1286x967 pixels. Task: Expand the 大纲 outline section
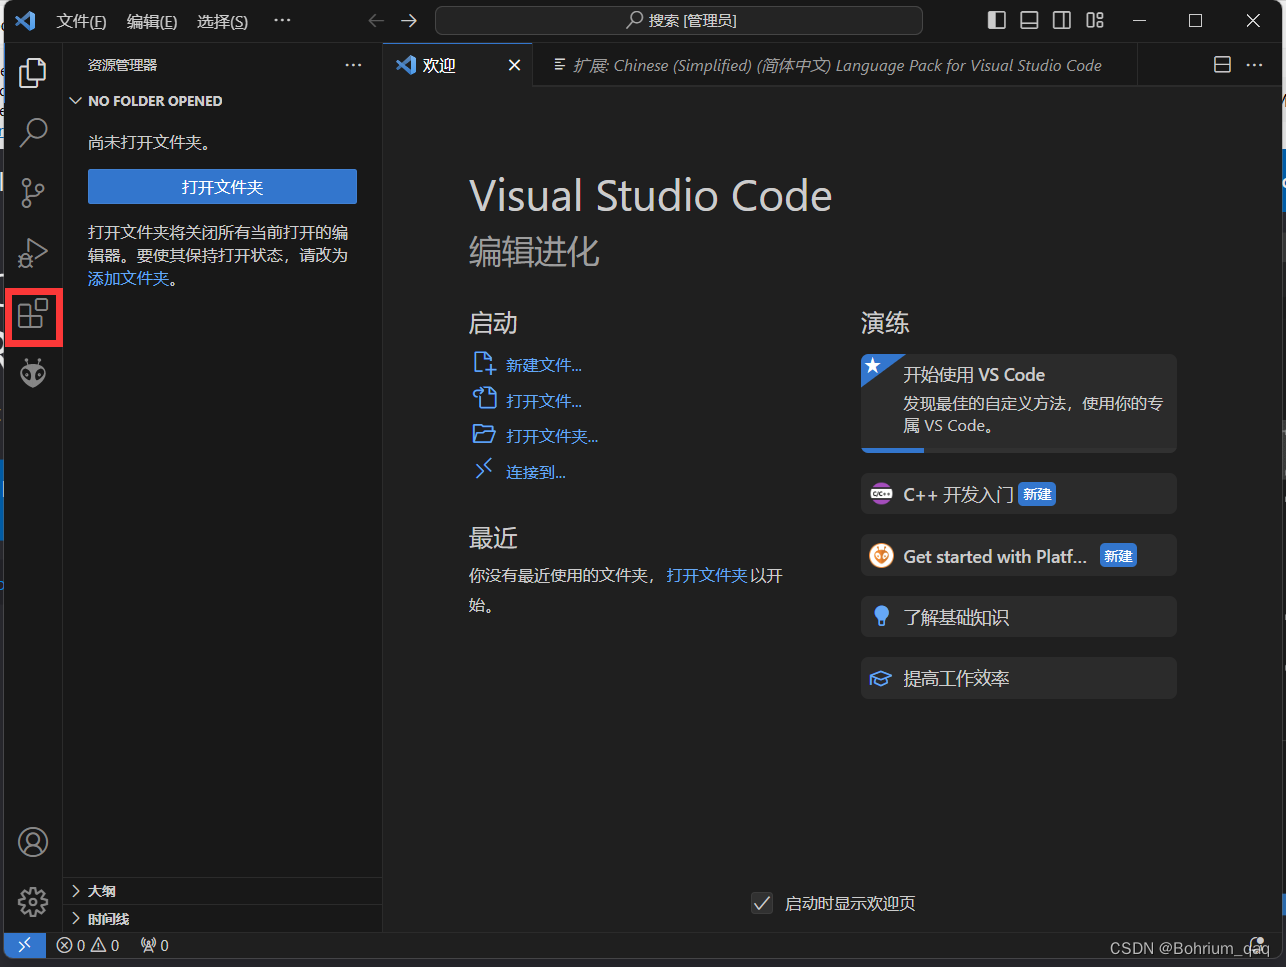[x=222, y=891]
